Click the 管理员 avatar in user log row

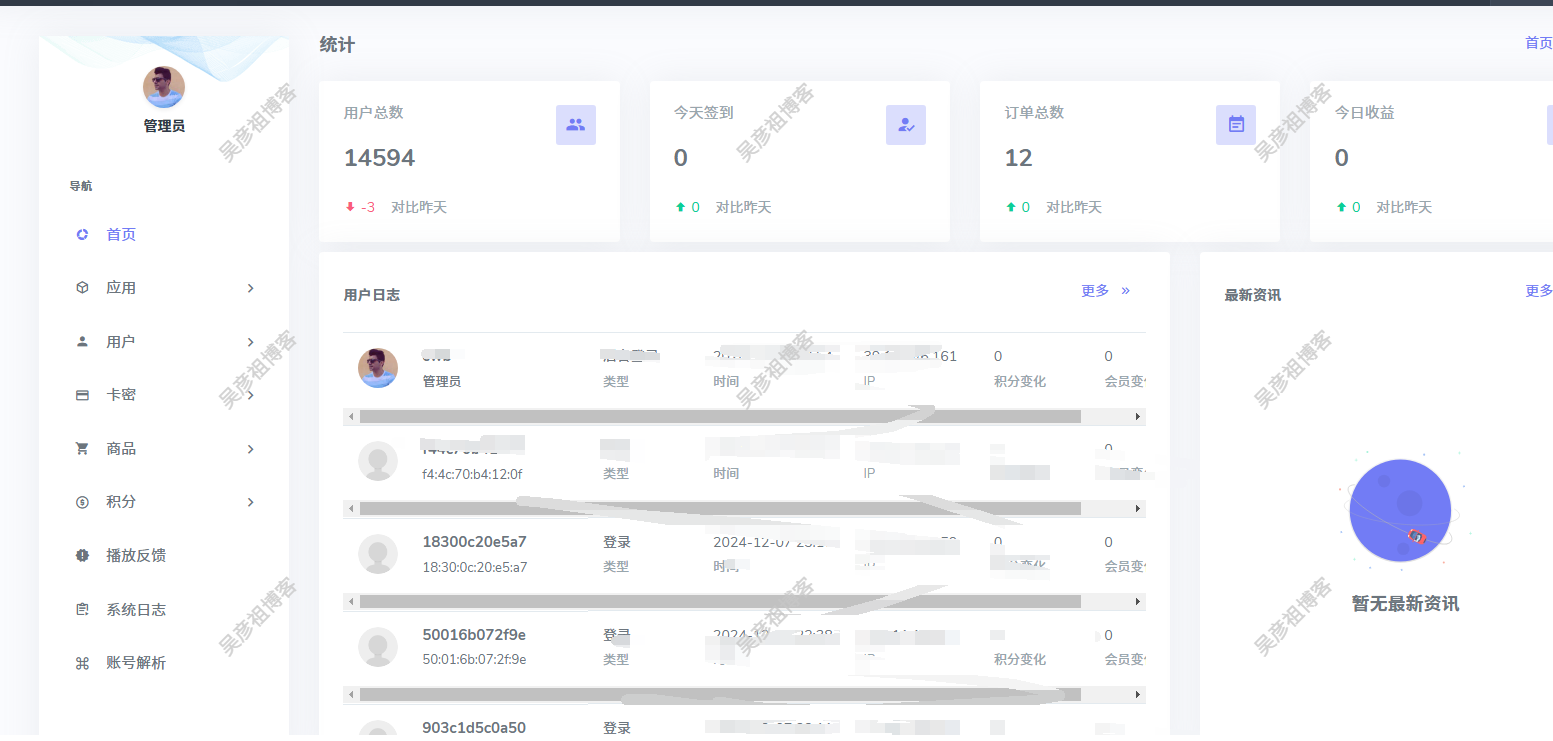378,368
